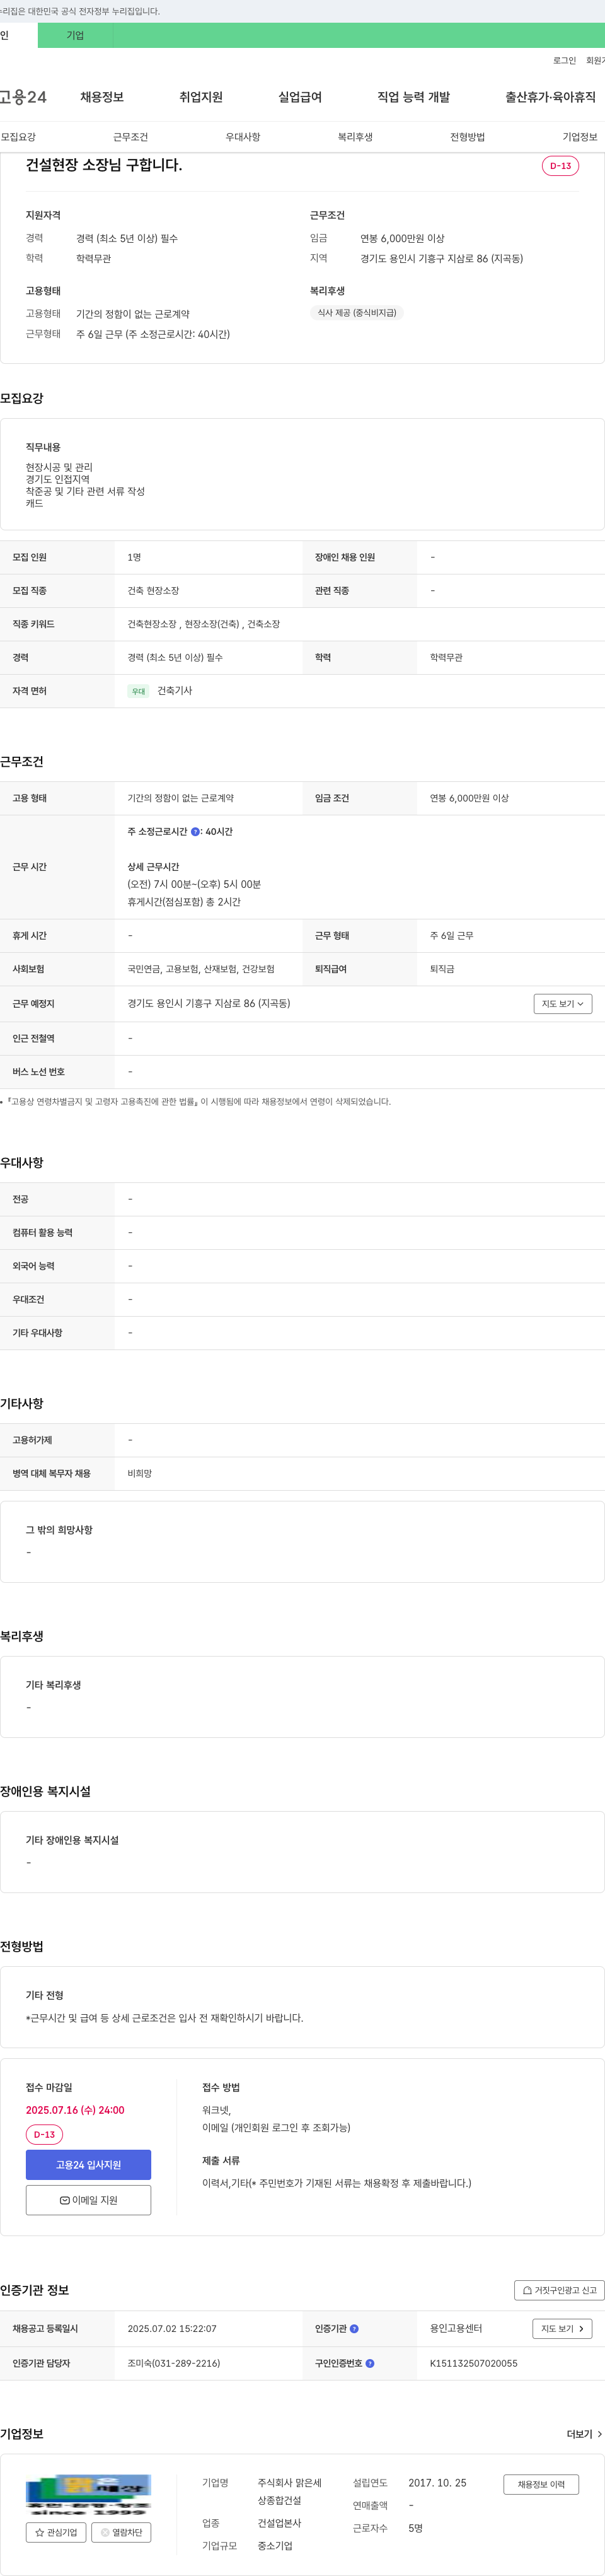
Task: Open the 기업 tab in the green bar
Action: pos(75,35)
